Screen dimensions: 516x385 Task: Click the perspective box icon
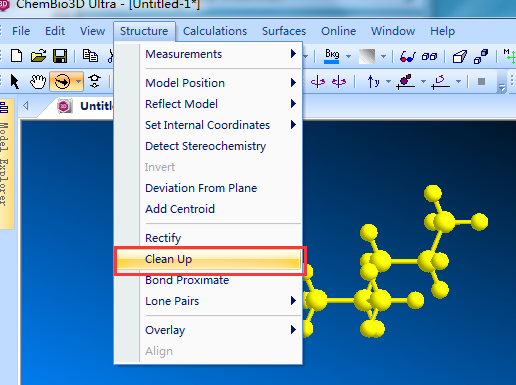pos(459,56)
